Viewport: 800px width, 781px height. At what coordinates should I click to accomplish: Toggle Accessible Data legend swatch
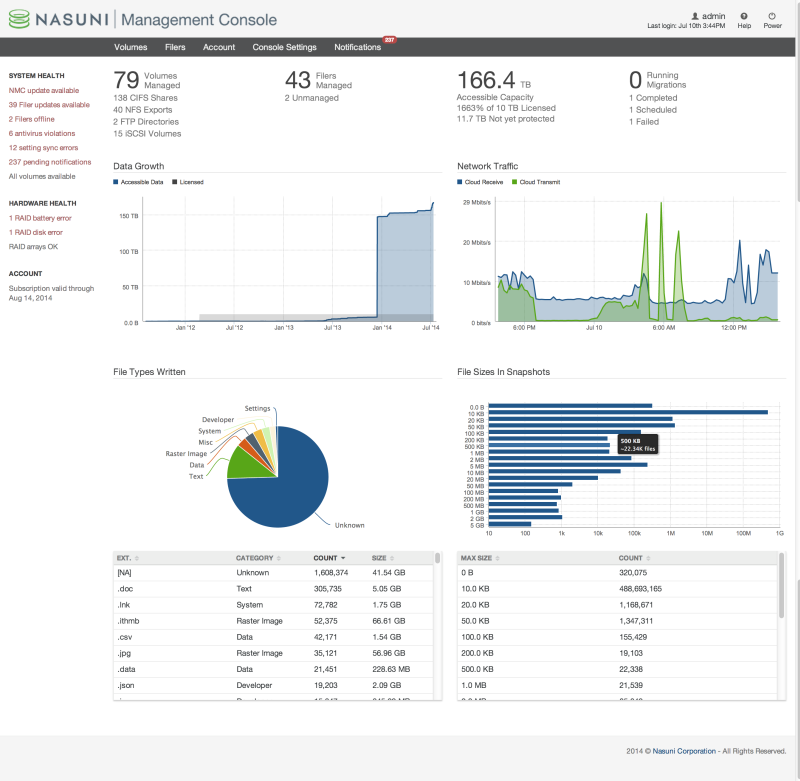(x=116, y=182)
